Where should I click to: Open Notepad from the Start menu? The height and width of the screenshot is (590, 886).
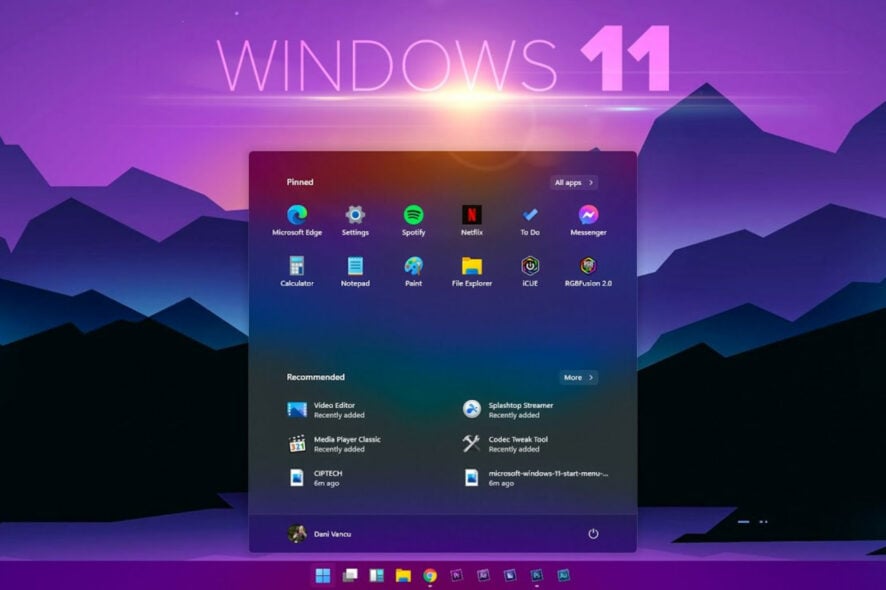355,265
